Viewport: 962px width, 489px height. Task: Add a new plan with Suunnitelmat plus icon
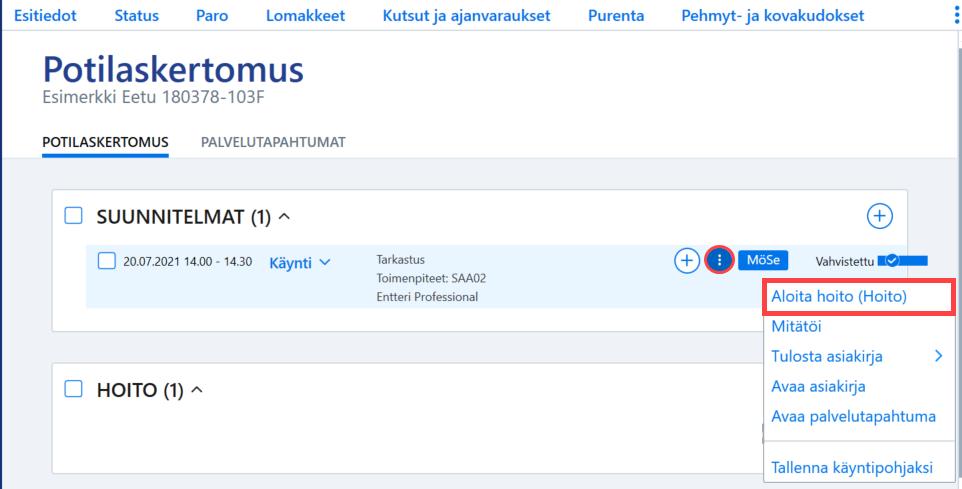coord(879,216)
